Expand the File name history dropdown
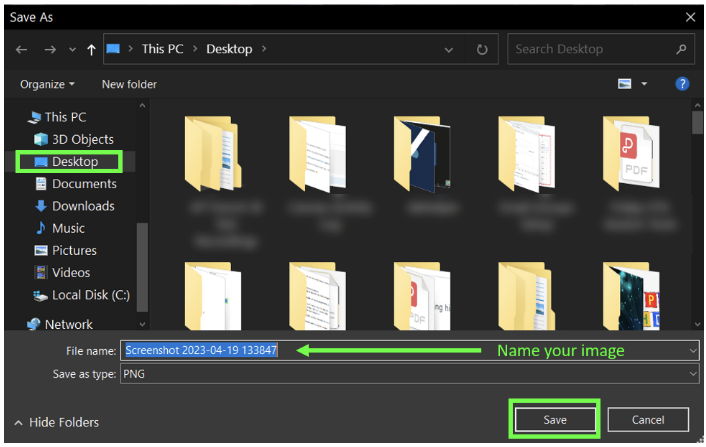 click(692, 351)
